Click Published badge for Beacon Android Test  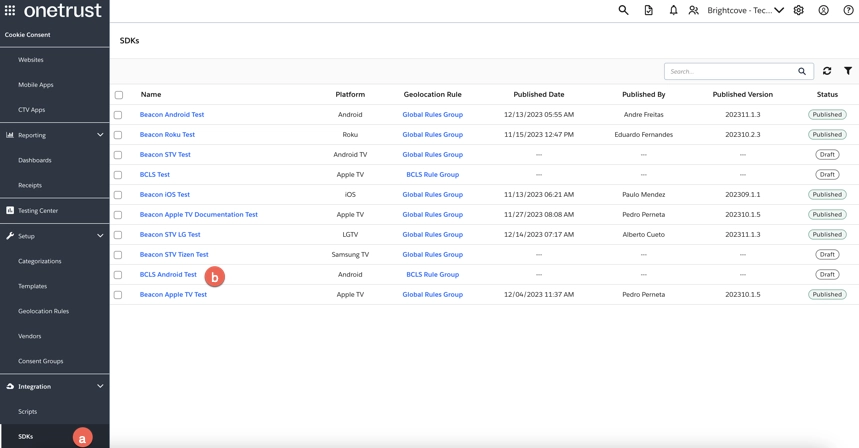[827, 114]
